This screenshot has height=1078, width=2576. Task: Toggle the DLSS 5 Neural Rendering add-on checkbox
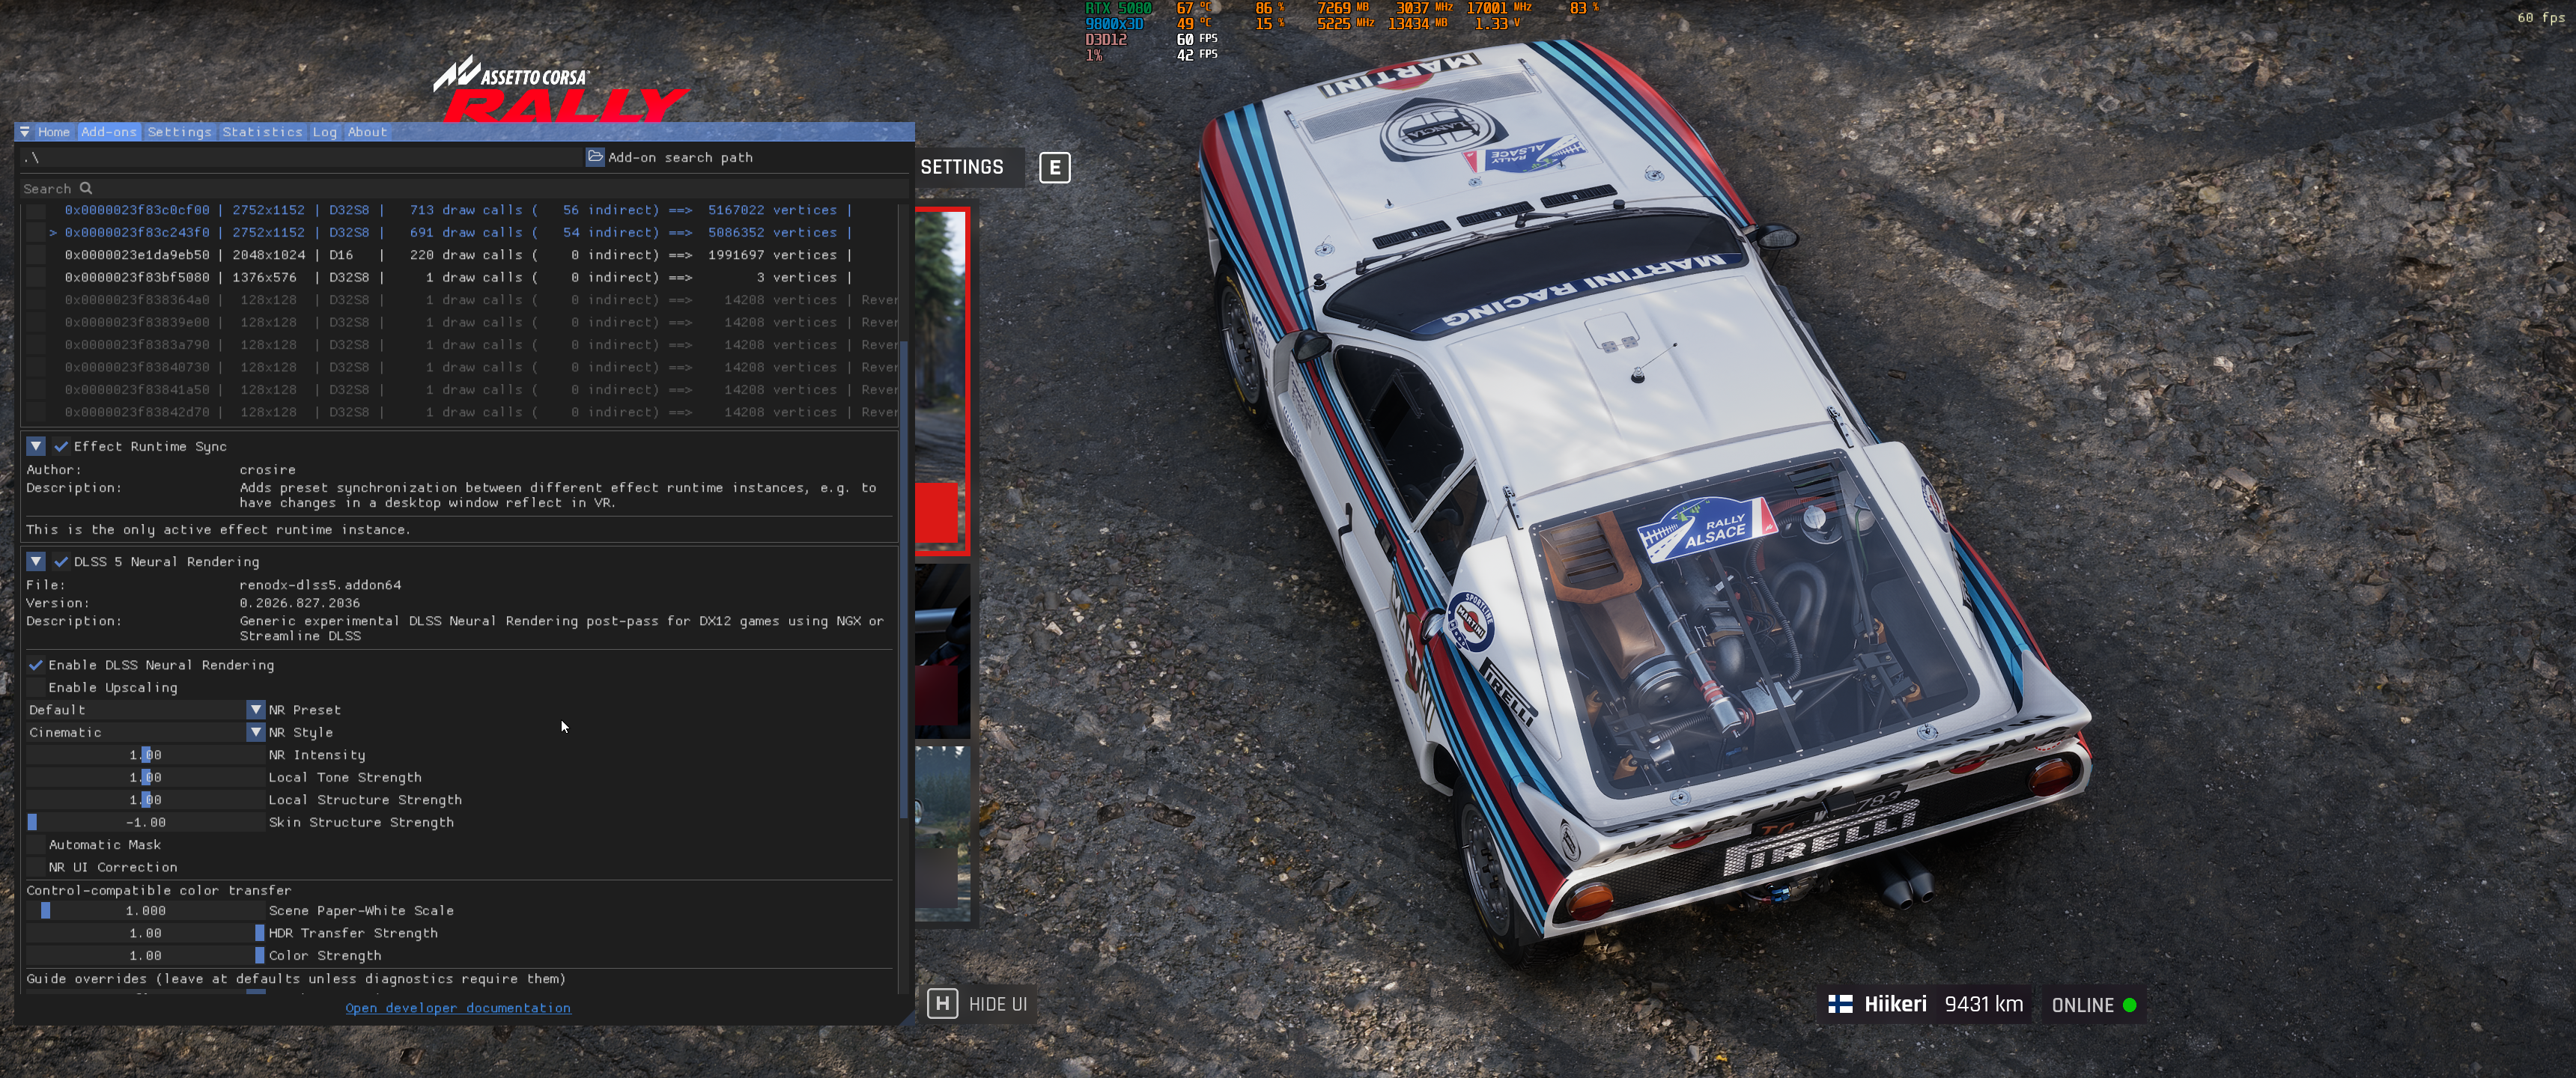pyautogui.click(x=61, y=562)
